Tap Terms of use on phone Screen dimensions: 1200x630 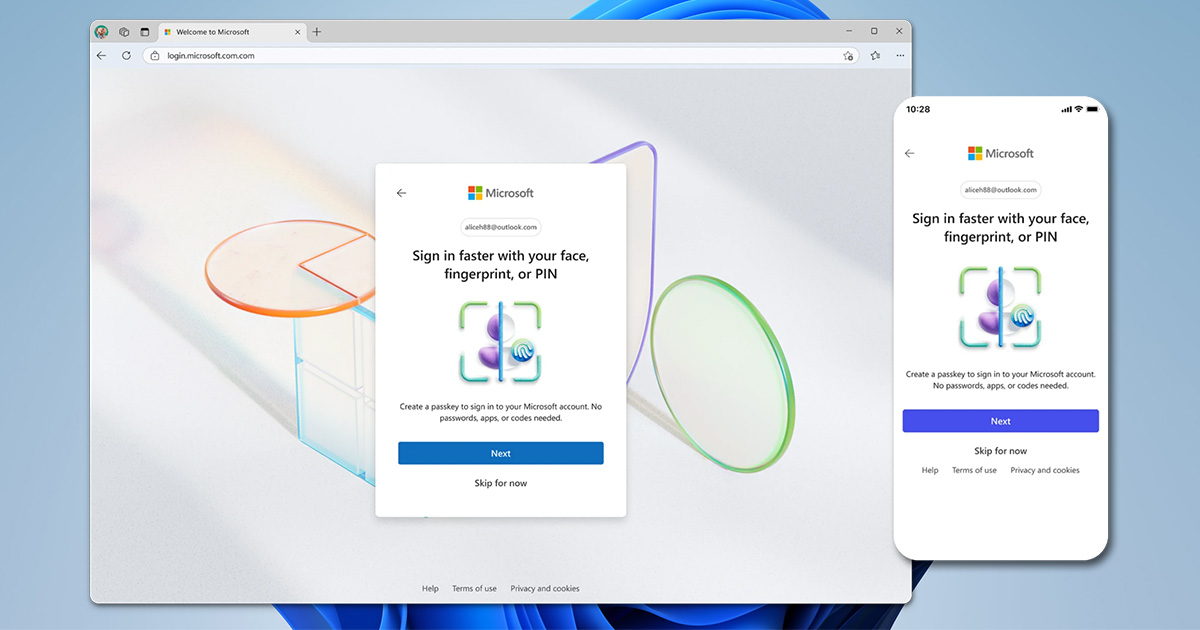click(x=974, y=470)
